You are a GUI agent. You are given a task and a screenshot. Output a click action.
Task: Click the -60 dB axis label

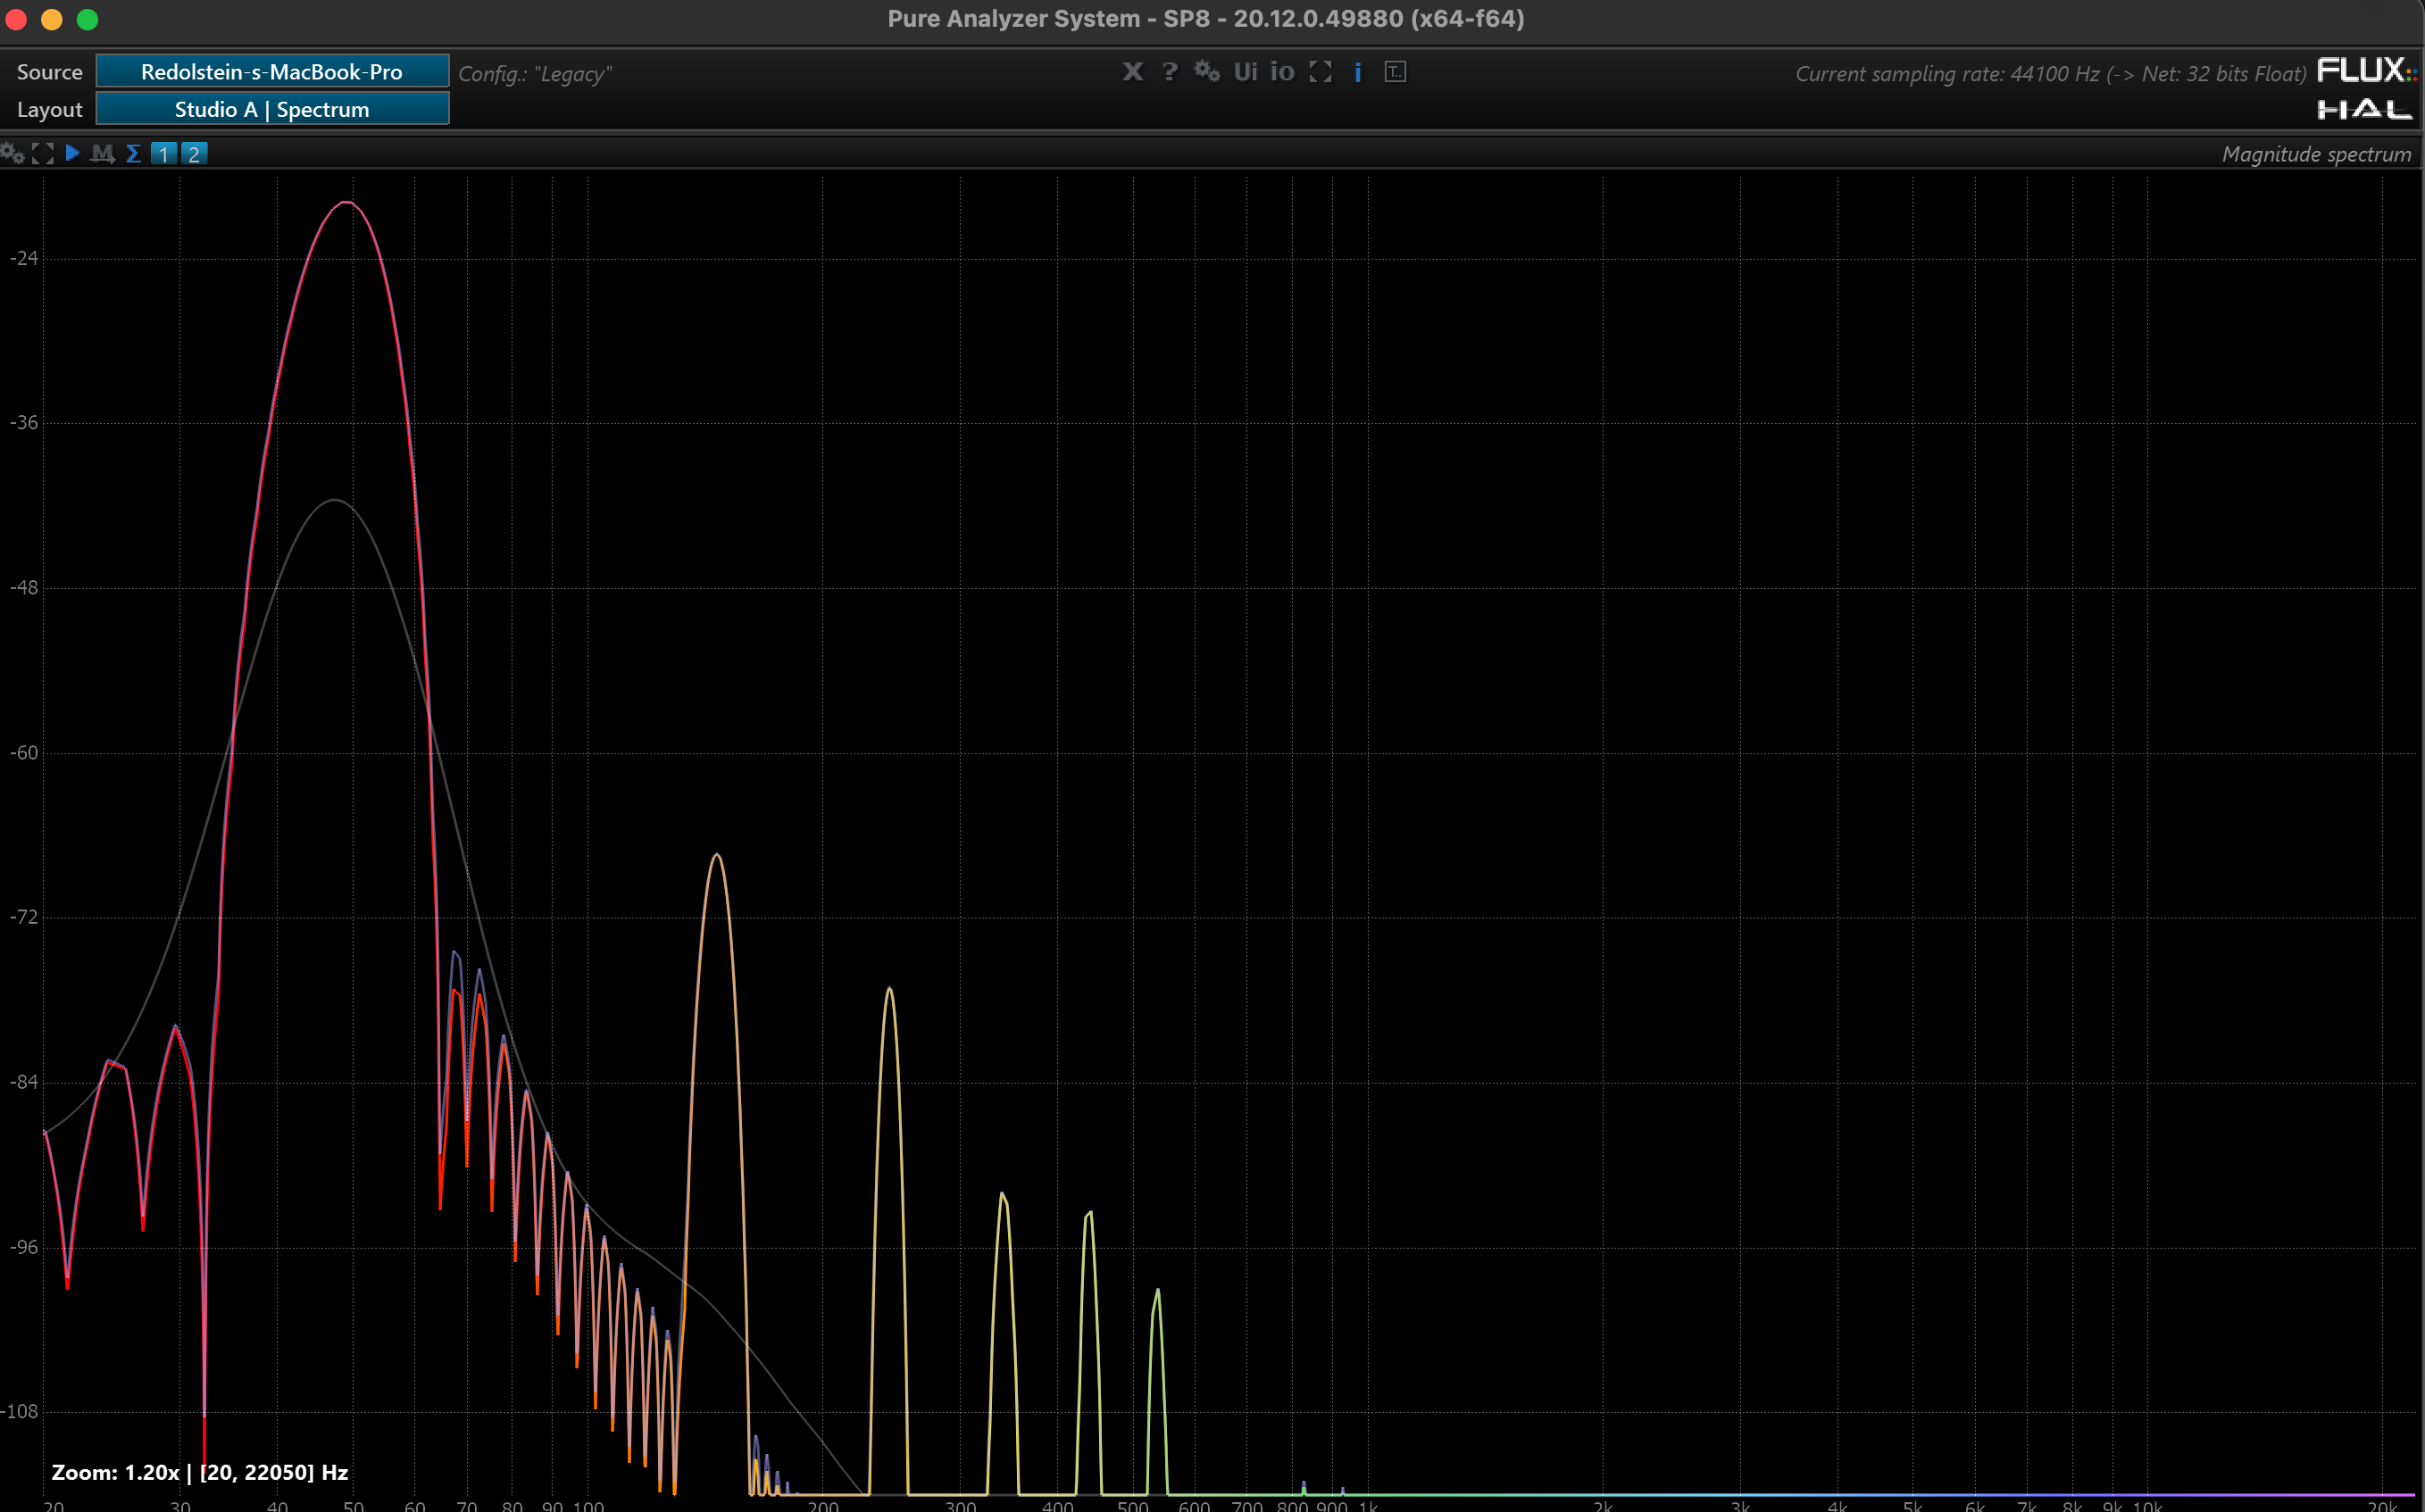[x=23, y=752]
